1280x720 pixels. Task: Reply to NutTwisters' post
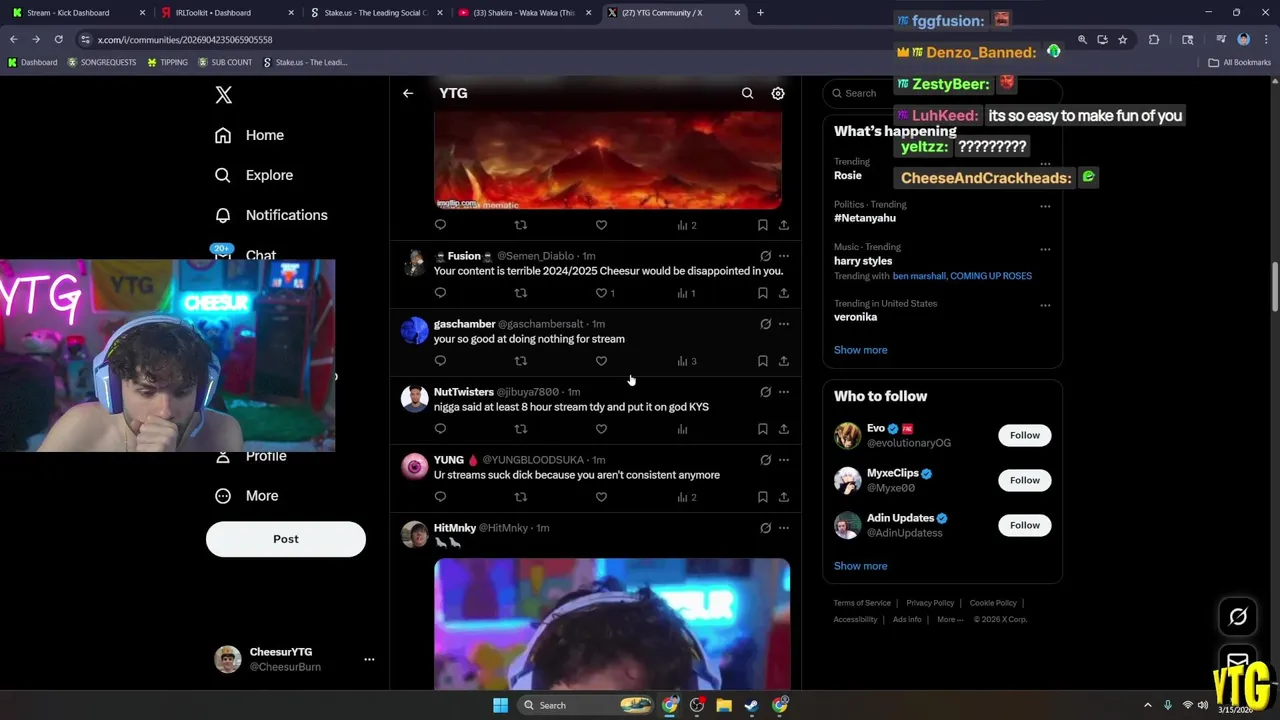pyautogui.click(x=440, y=429)
